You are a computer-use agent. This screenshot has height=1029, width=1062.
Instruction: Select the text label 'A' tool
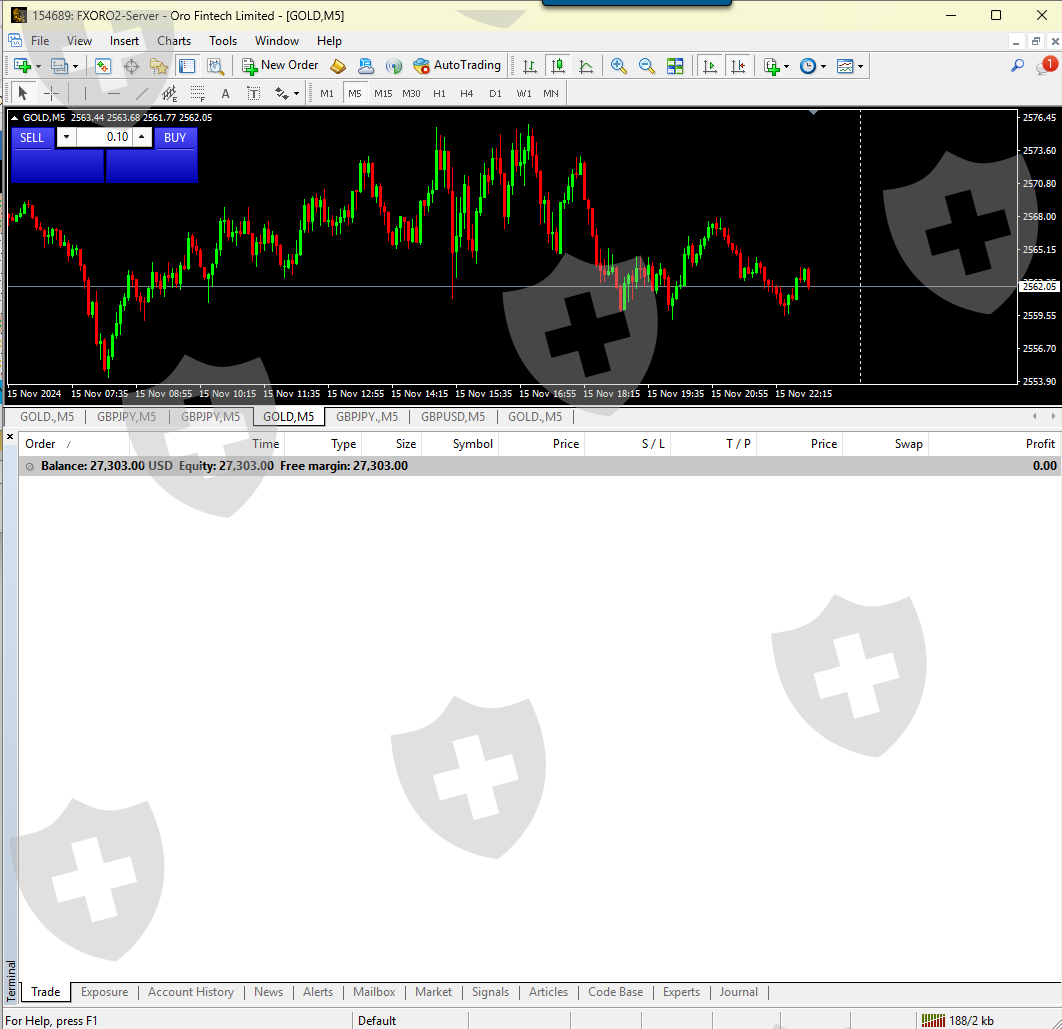[x=225, y=94]
